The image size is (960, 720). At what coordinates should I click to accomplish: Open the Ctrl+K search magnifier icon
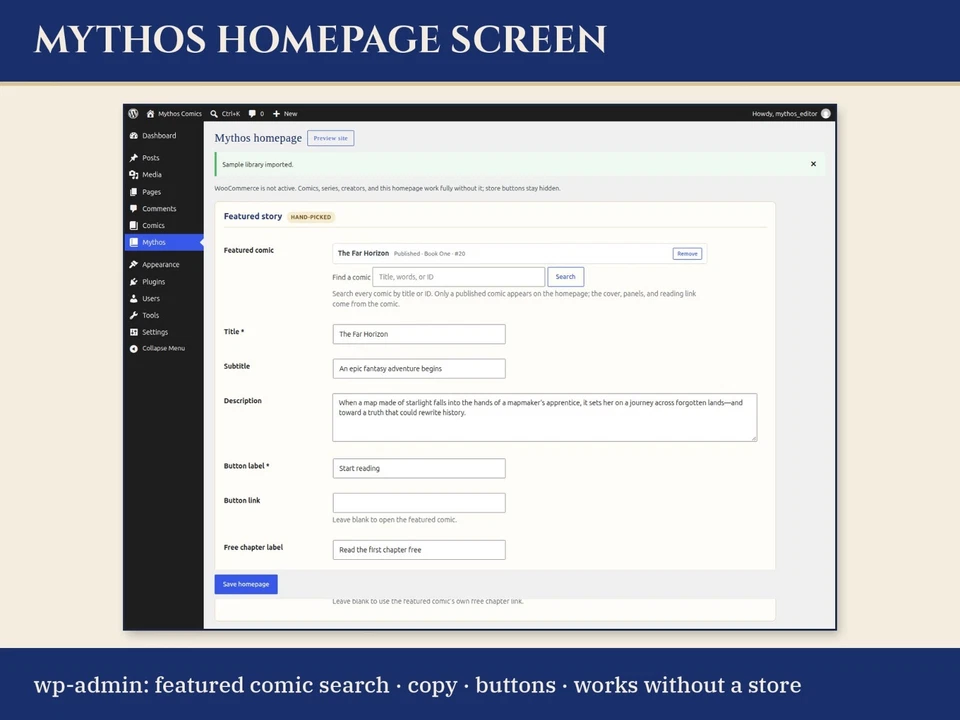tap(214, 114)
